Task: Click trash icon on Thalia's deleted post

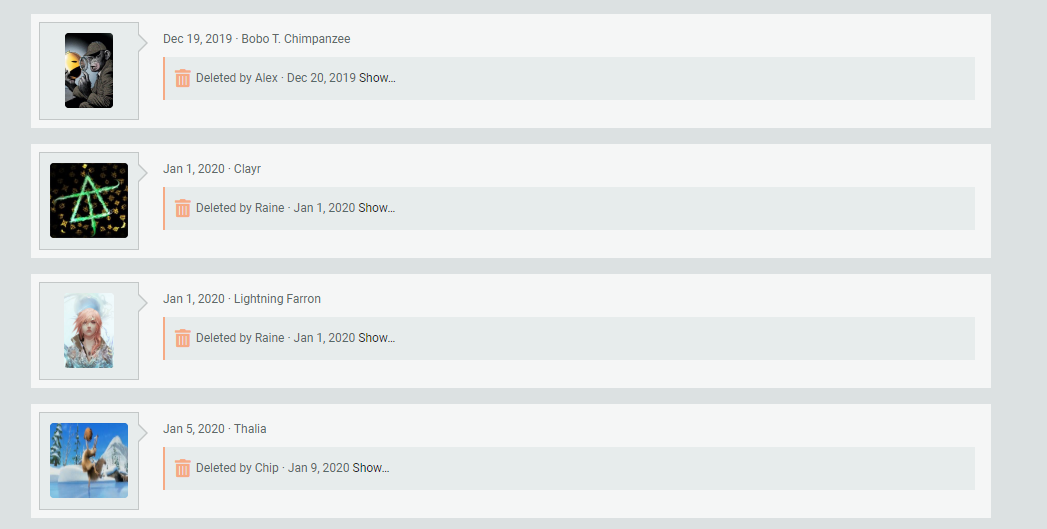Action: 182,468
